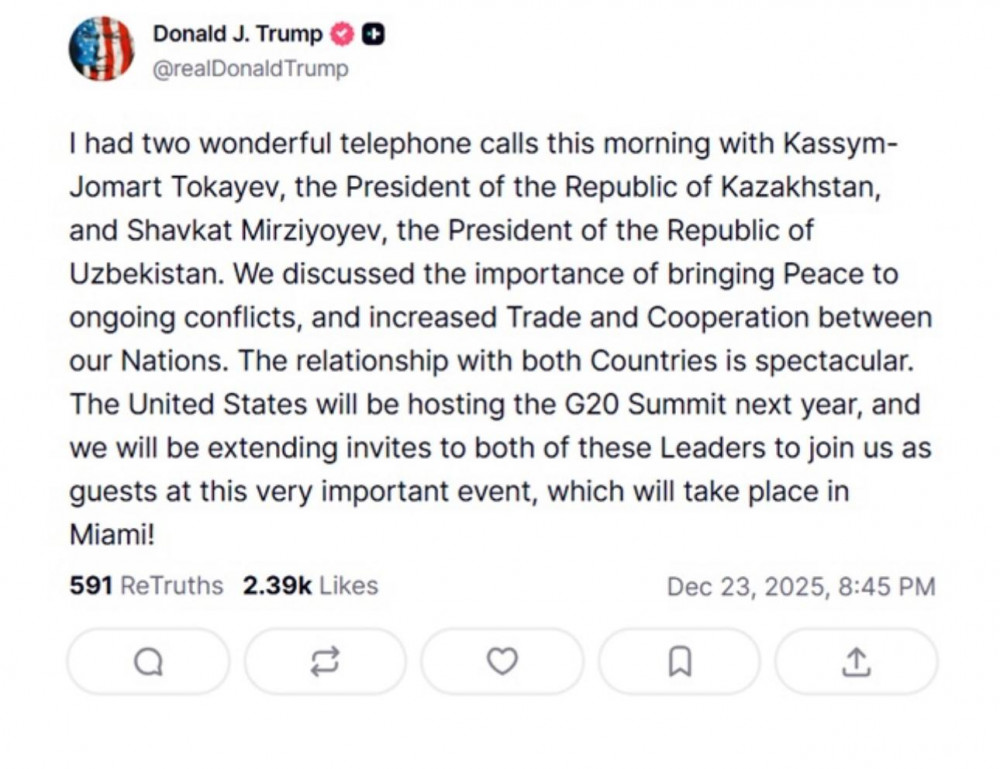Image resolution: width=1000 pixels, height=769 pixels.
Task: Toggle the bookmark to save this Truth
Action: click(679, 661)
